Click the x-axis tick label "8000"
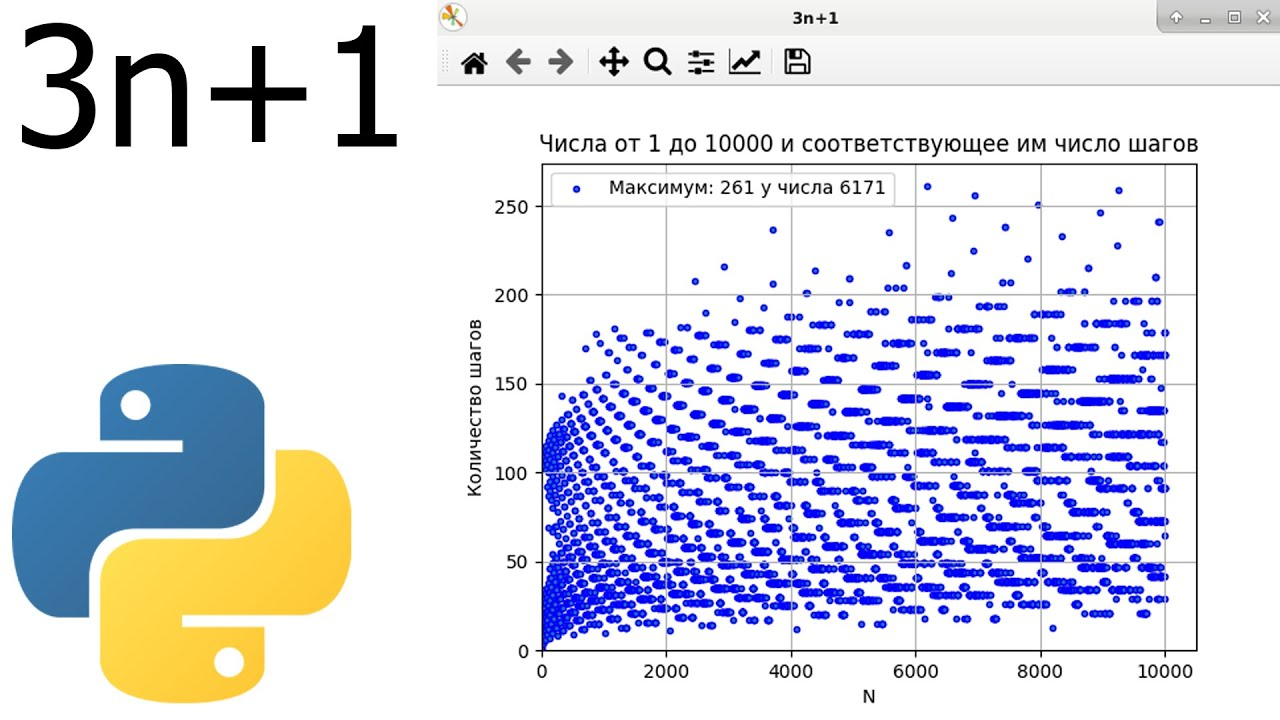The height and width of the screenshot is (720, 1280). pos(1041,672)
